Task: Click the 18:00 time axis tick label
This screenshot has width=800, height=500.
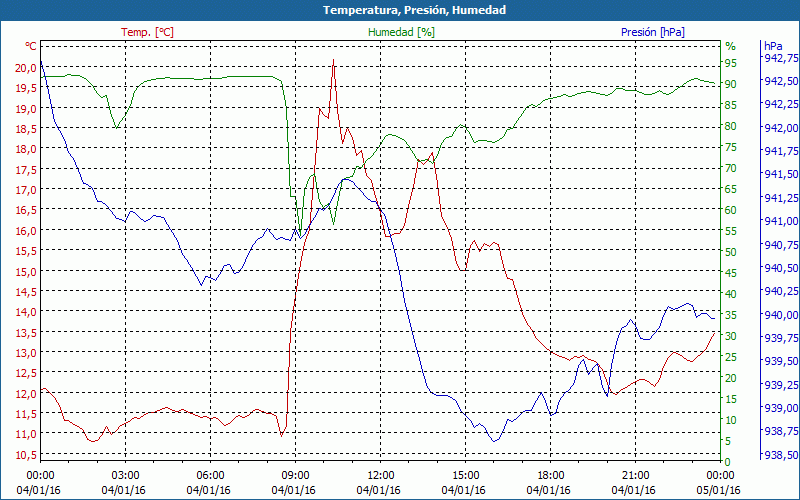Action: (550, 475)
